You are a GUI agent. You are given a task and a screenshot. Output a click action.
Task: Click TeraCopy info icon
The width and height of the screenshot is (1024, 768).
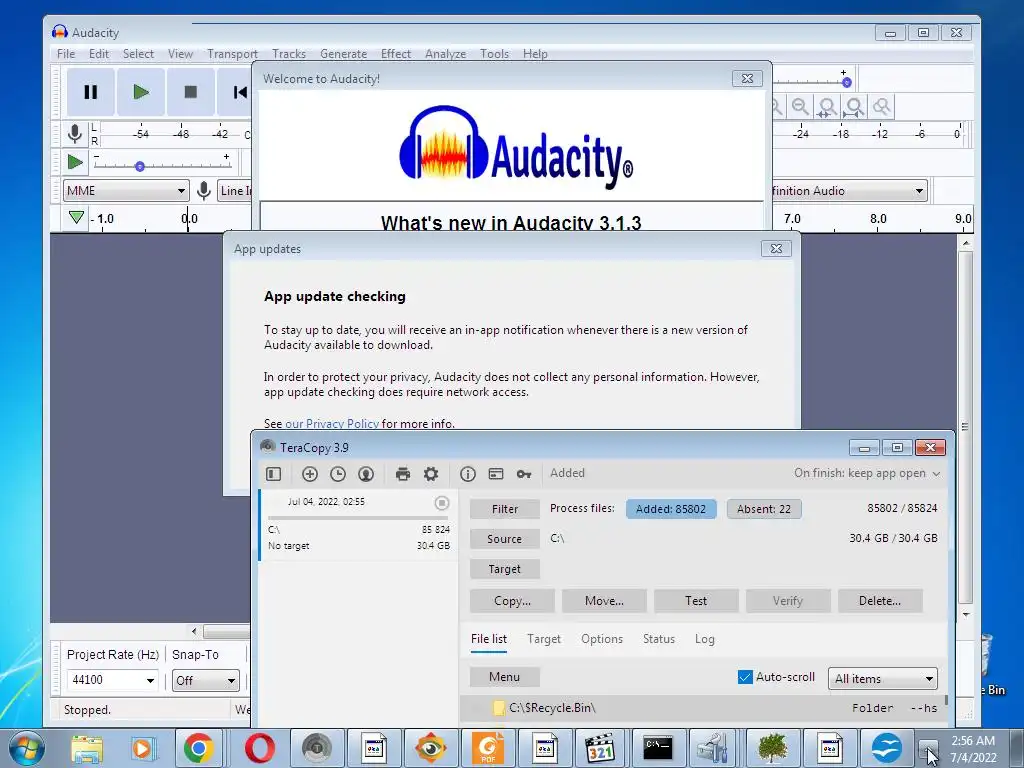point(468,474)
